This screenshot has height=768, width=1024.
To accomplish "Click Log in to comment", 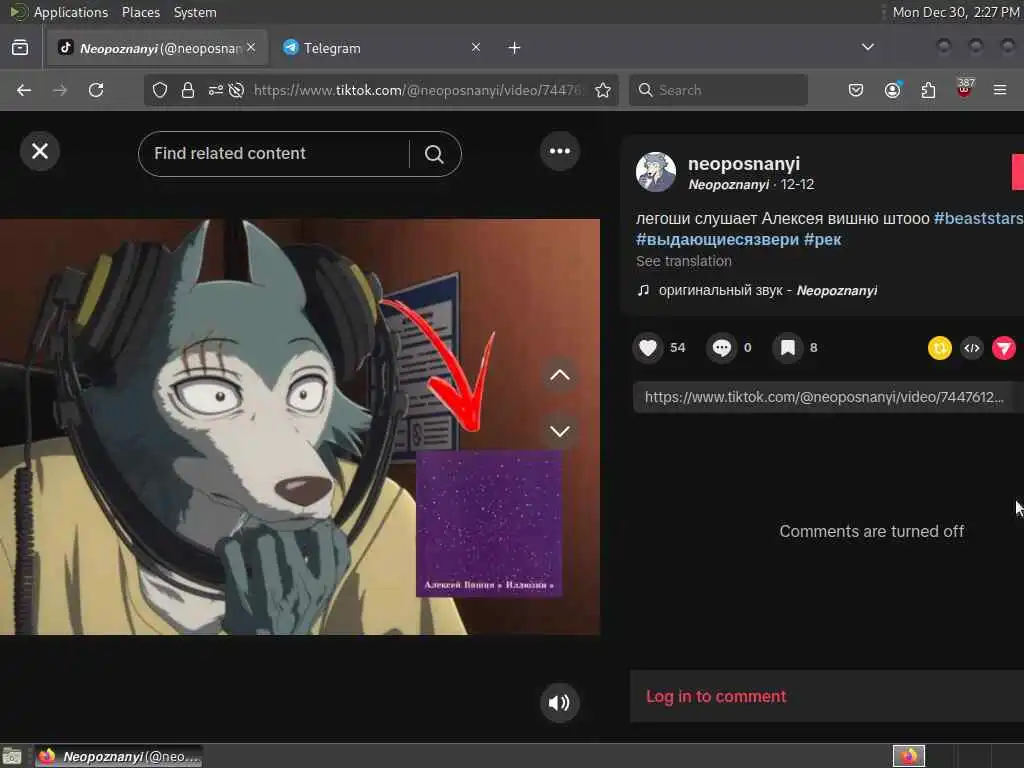I will click(x=716, y=697).
